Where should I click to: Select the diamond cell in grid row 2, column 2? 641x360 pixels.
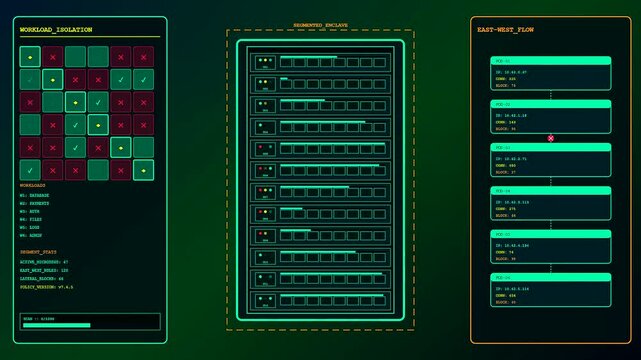click(x=53, y=80)
